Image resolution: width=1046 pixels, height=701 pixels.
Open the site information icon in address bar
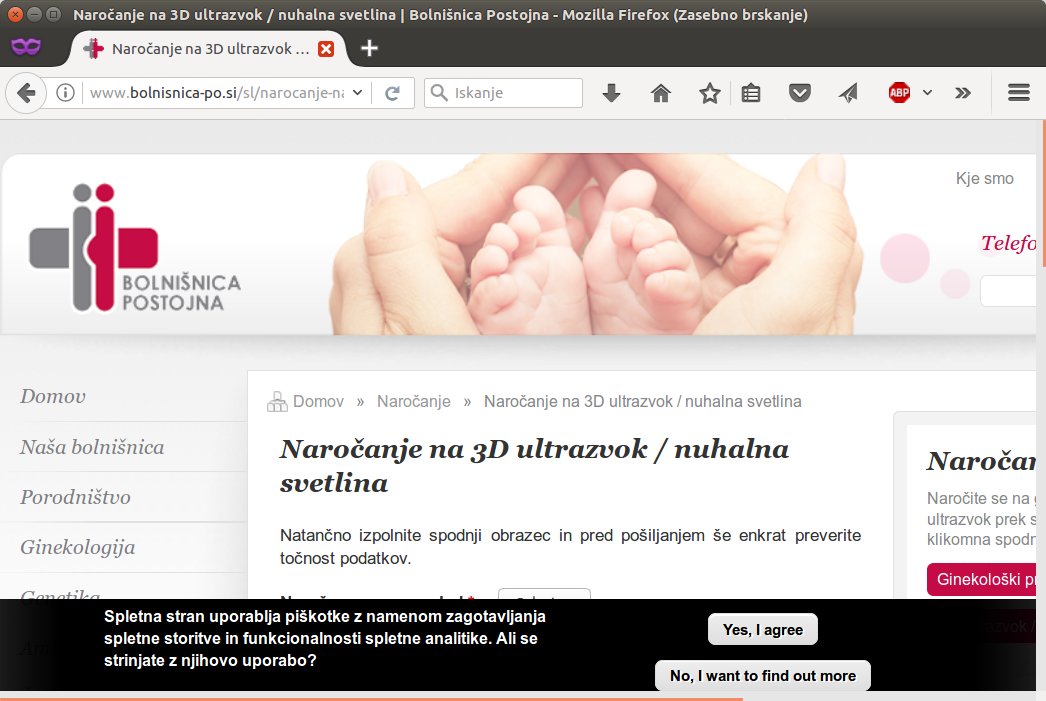point(65,93)
